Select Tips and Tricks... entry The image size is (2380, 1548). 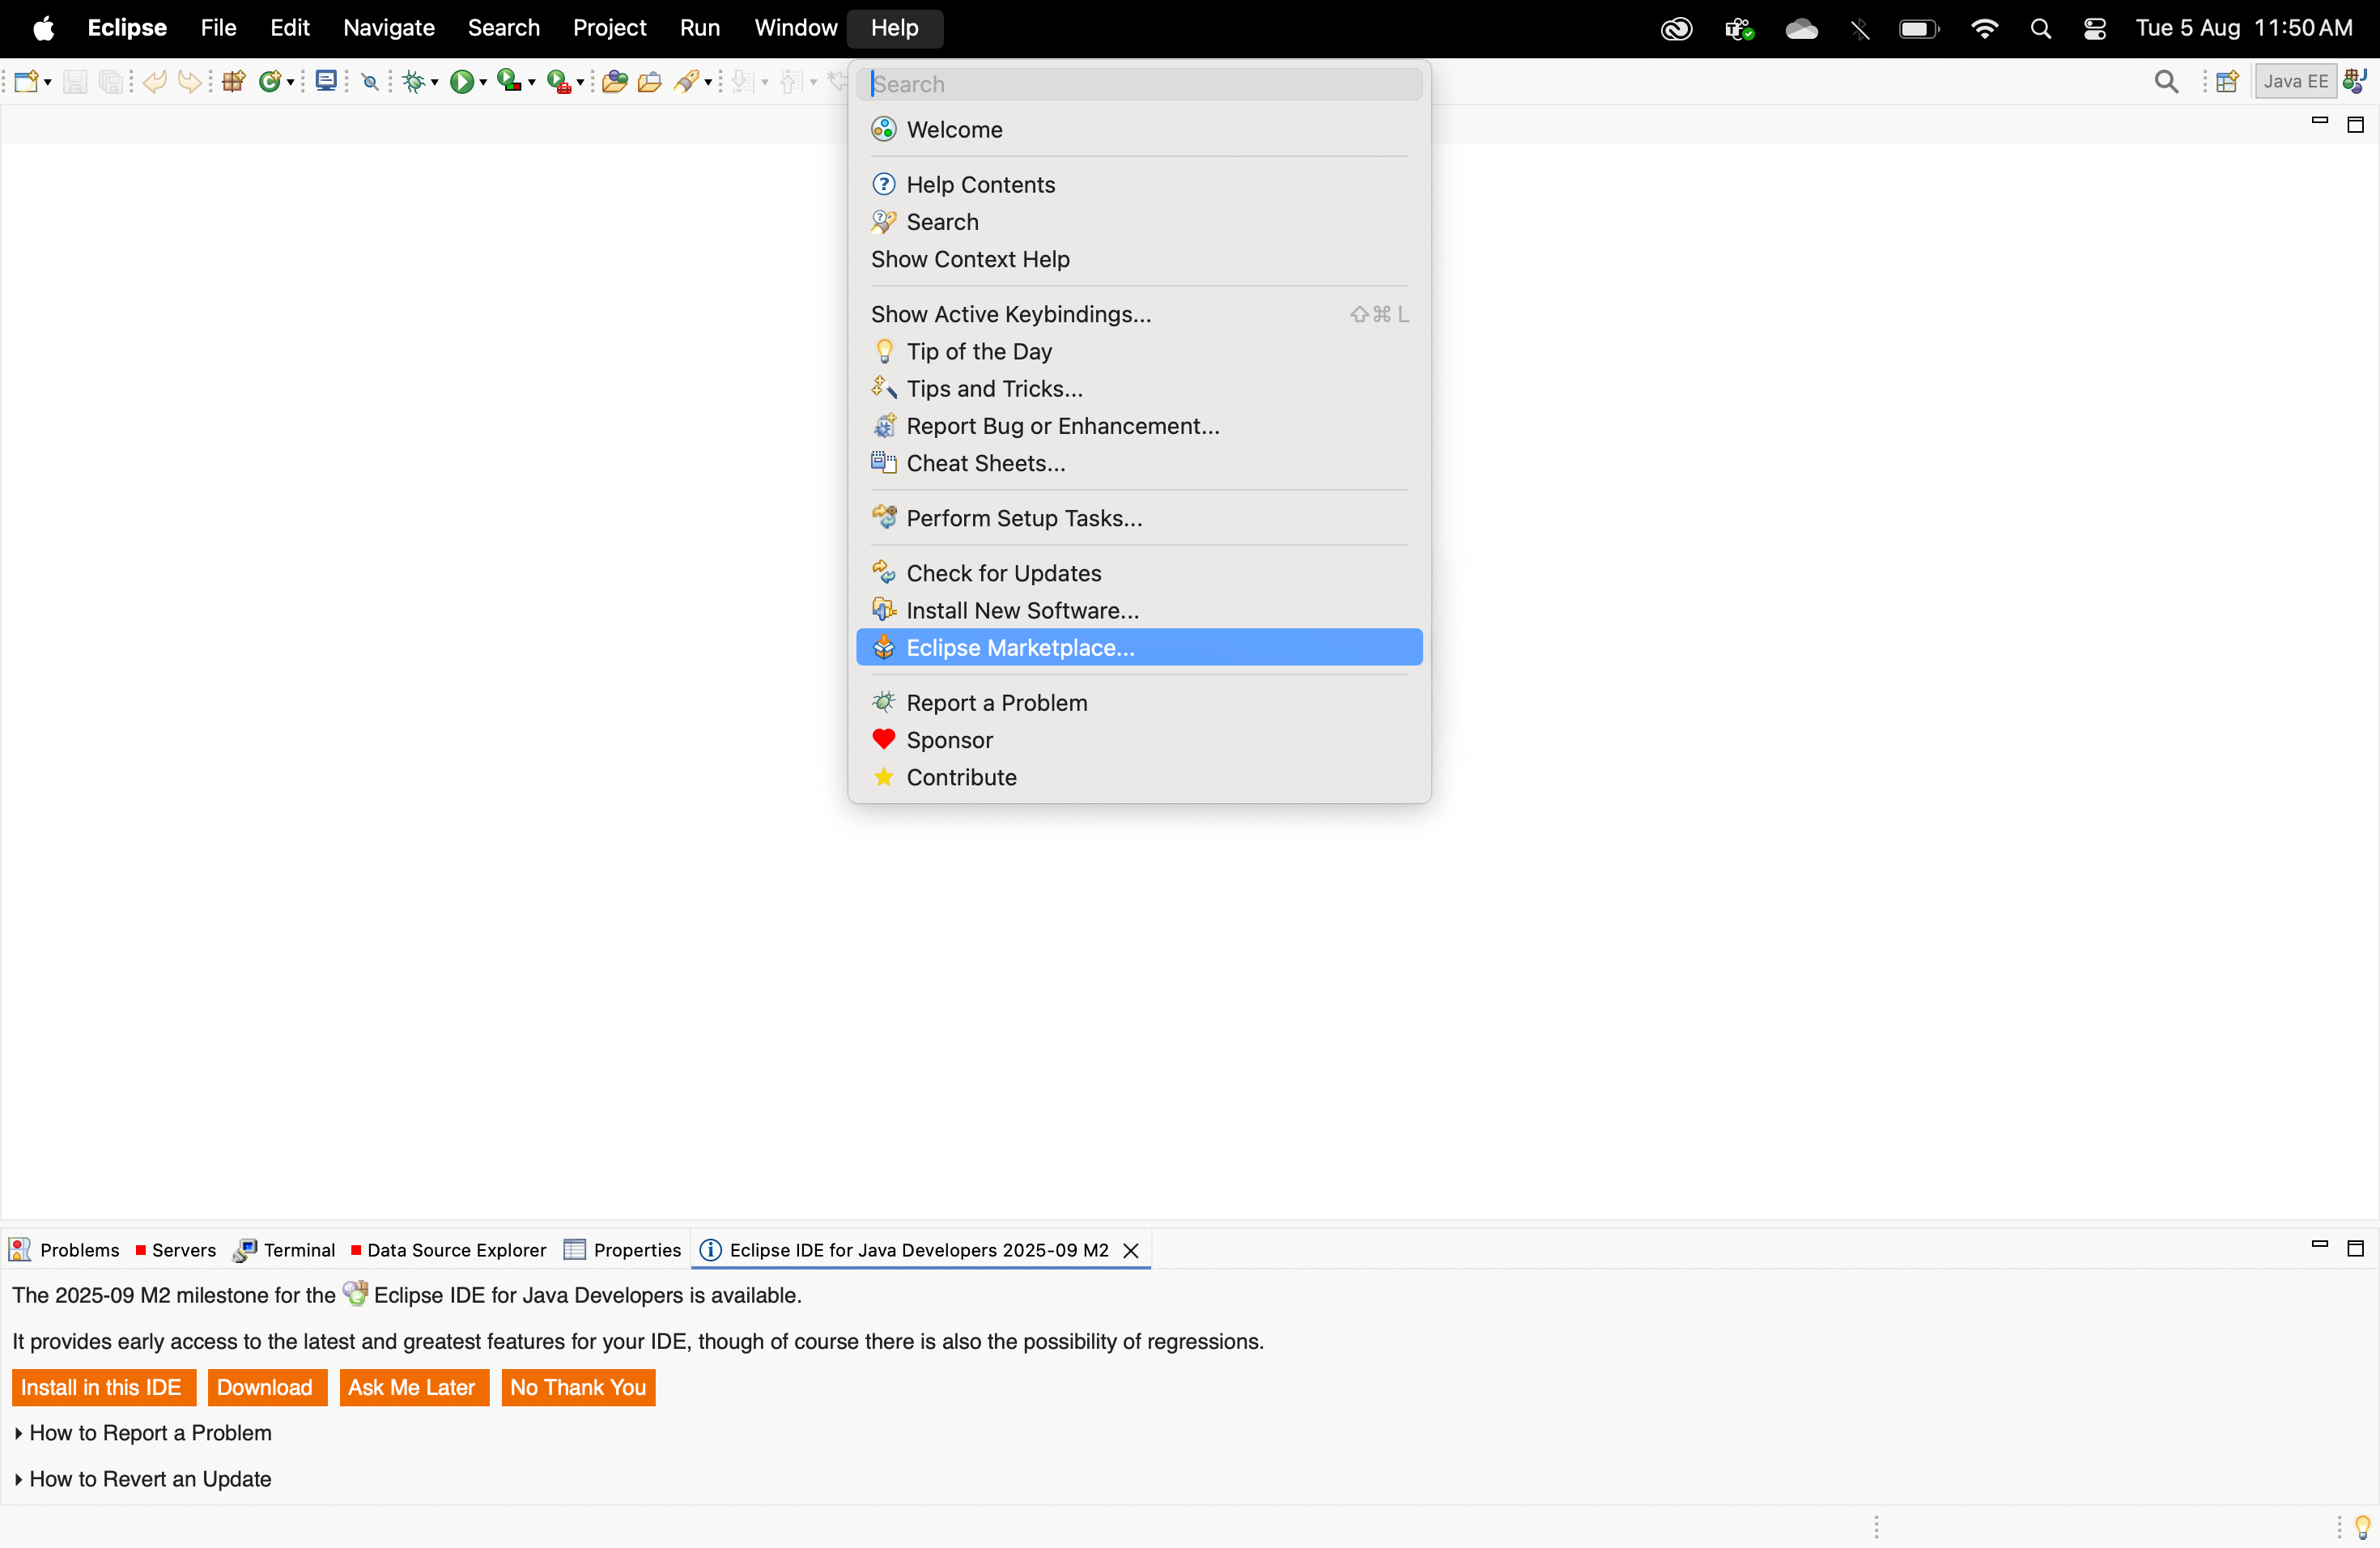click(1139, 388)
